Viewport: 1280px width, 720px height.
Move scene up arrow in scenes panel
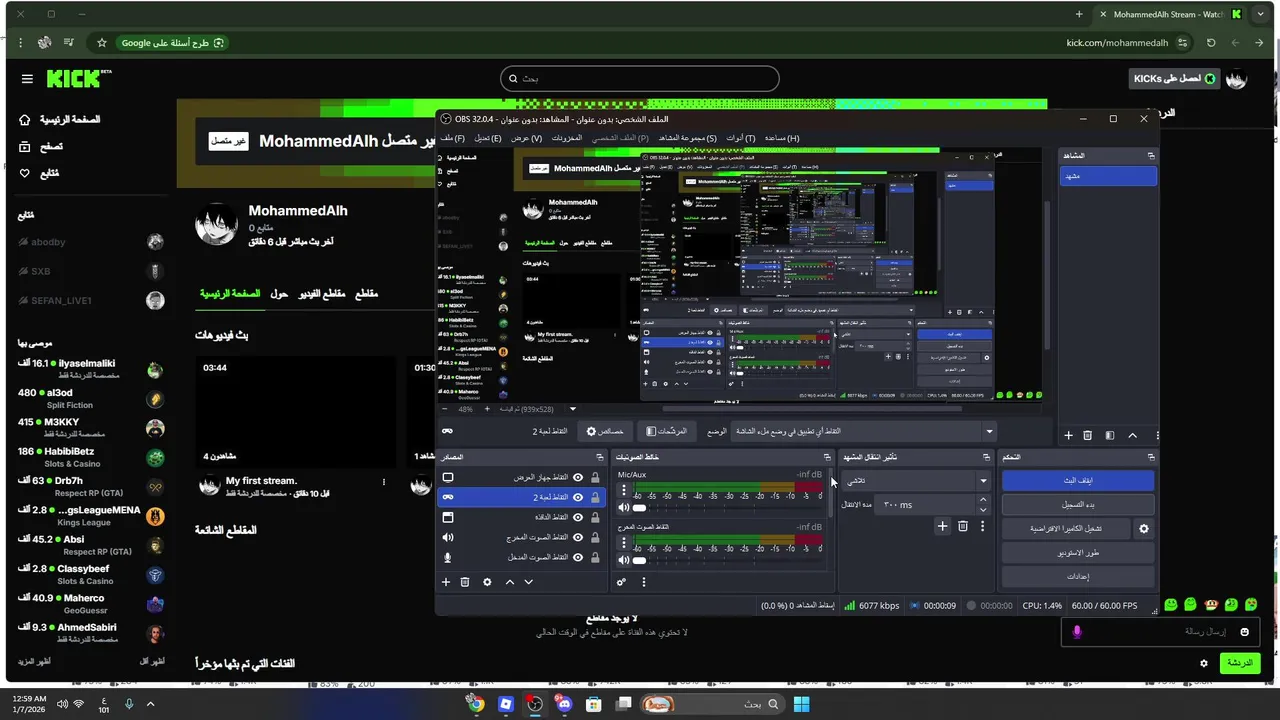point(1132,435)
